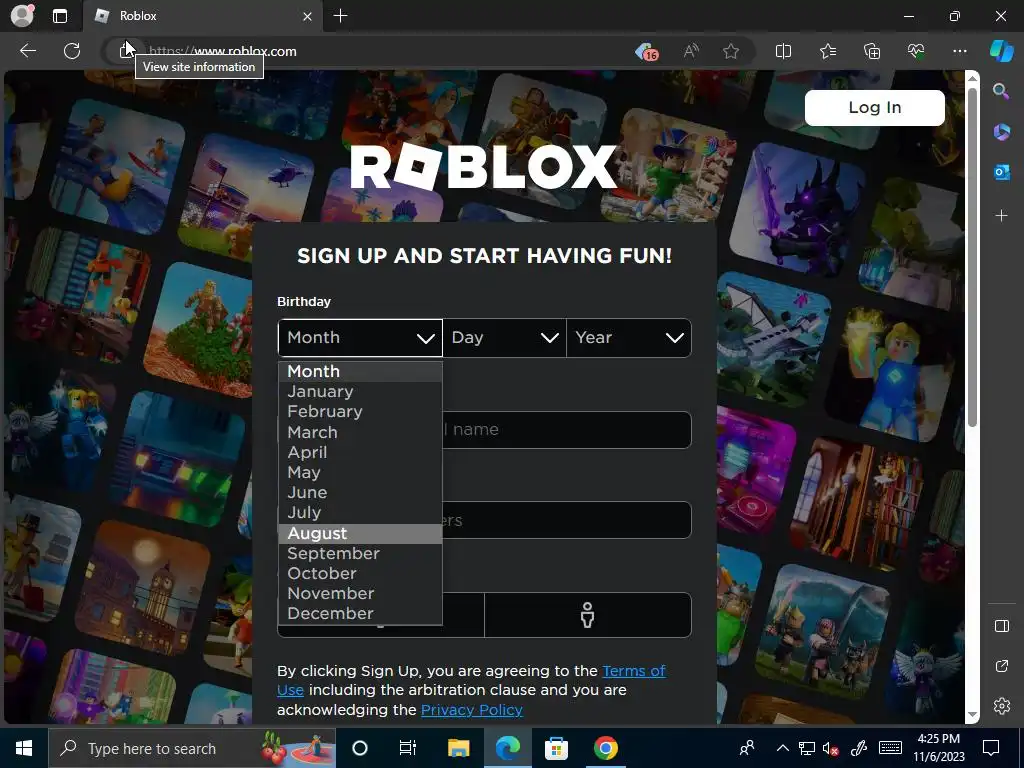Open Task View on the taskbar
Viewport: 1024px width, 768px height.
coord(408,748)
